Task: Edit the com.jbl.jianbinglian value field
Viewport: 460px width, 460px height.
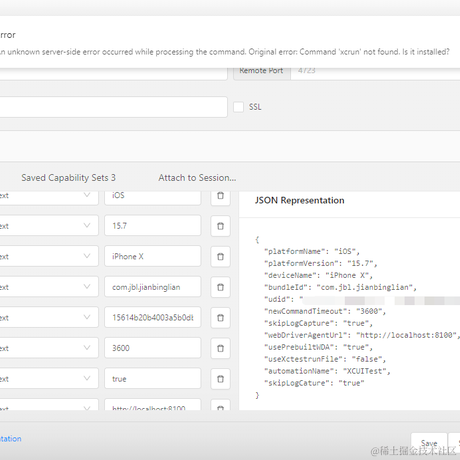Action: tap(153, 287)
